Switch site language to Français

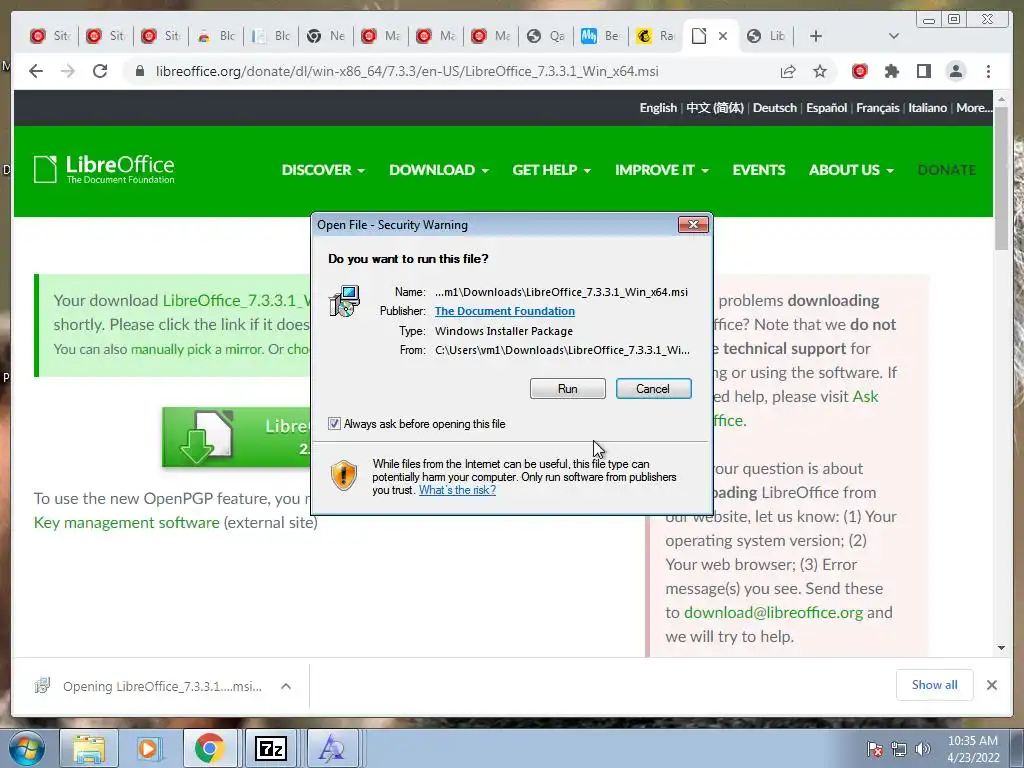tap(878, 108)
